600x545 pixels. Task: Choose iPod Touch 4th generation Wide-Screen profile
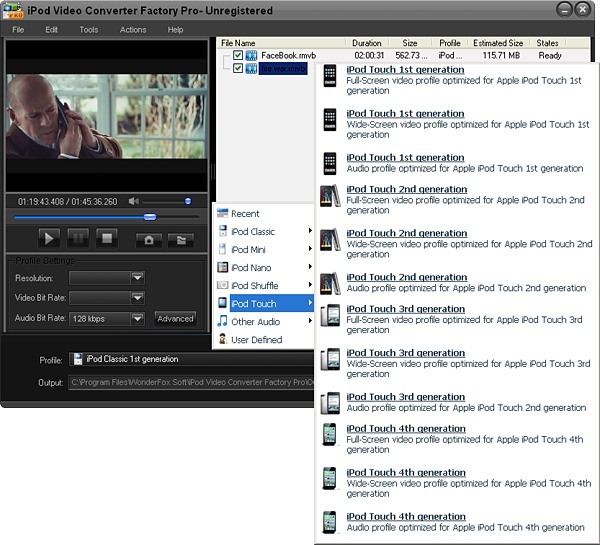(455, 483)
